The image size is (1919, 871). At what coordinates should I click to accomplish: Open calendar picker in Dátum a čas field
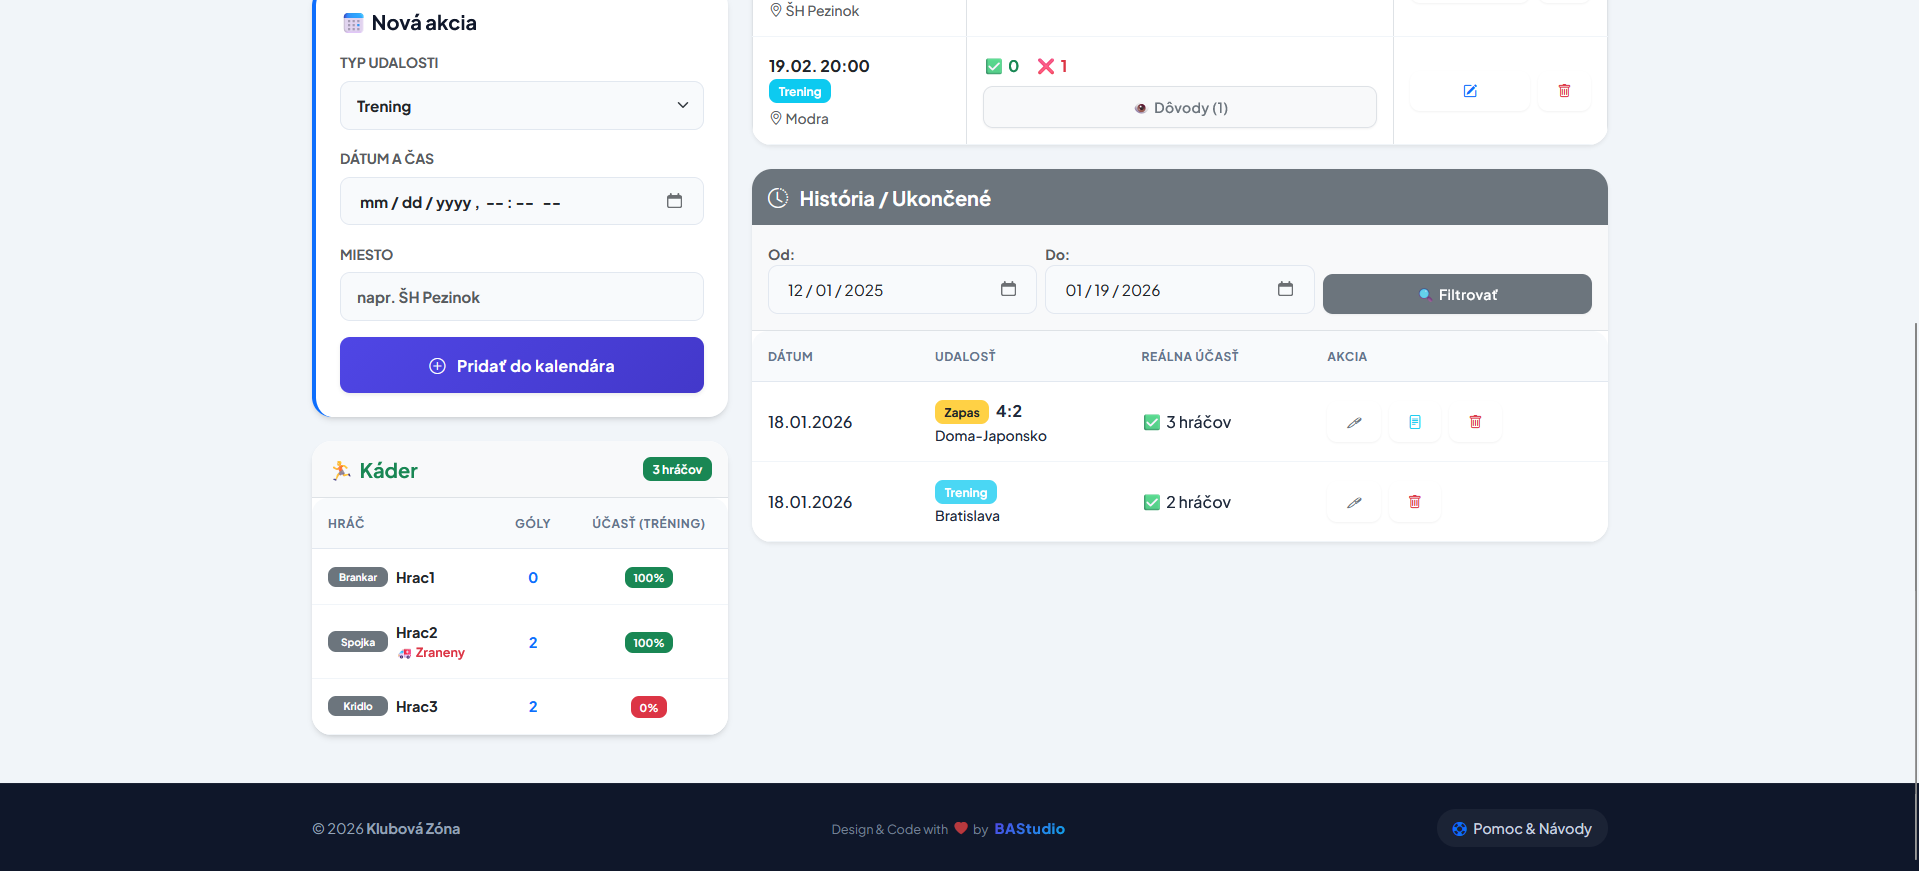pyautogui.click(x=674, y=201)
